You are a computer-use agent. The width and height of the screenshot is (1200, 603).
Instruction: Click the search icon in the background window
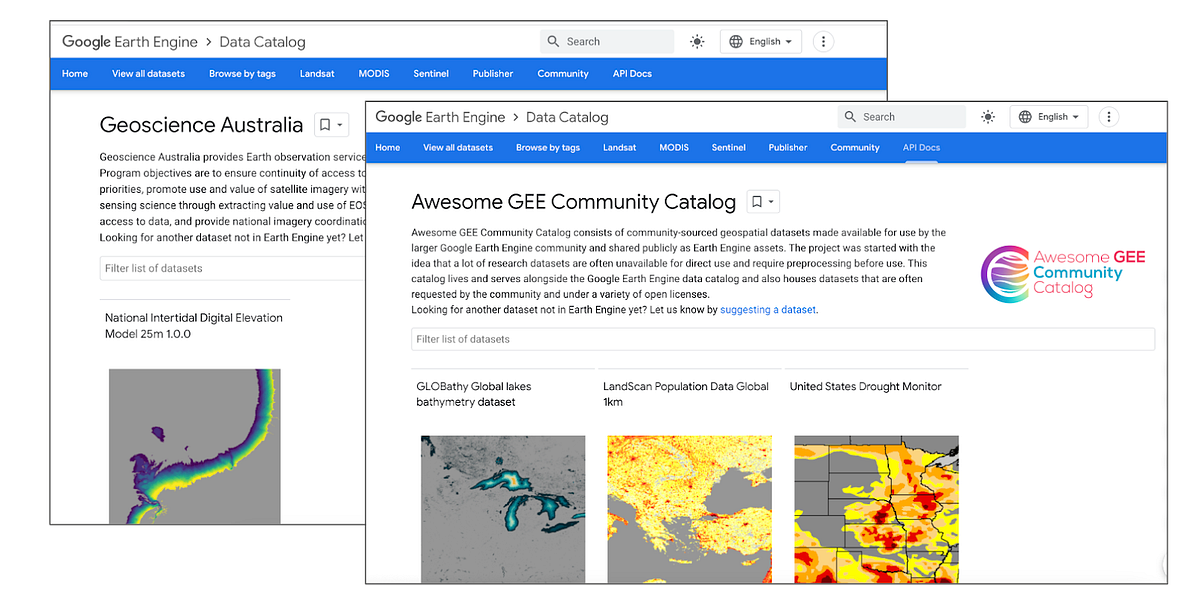pyautogui.click(x=554, y=41)
